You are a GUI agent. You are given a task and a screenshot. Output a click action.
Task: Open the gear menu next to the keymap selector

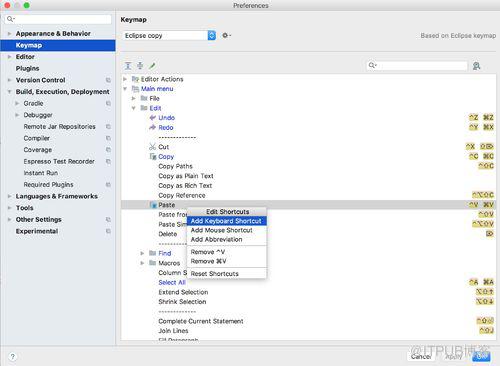click(226, 35)
